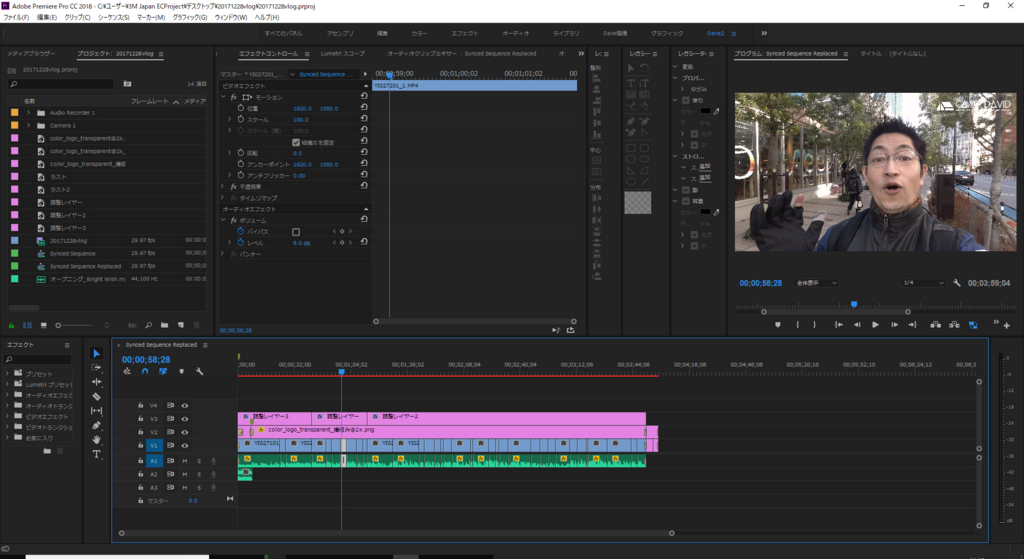Open Program monitor settings wrench
This screenshot has width=1024, height=559.
(957, 283)
